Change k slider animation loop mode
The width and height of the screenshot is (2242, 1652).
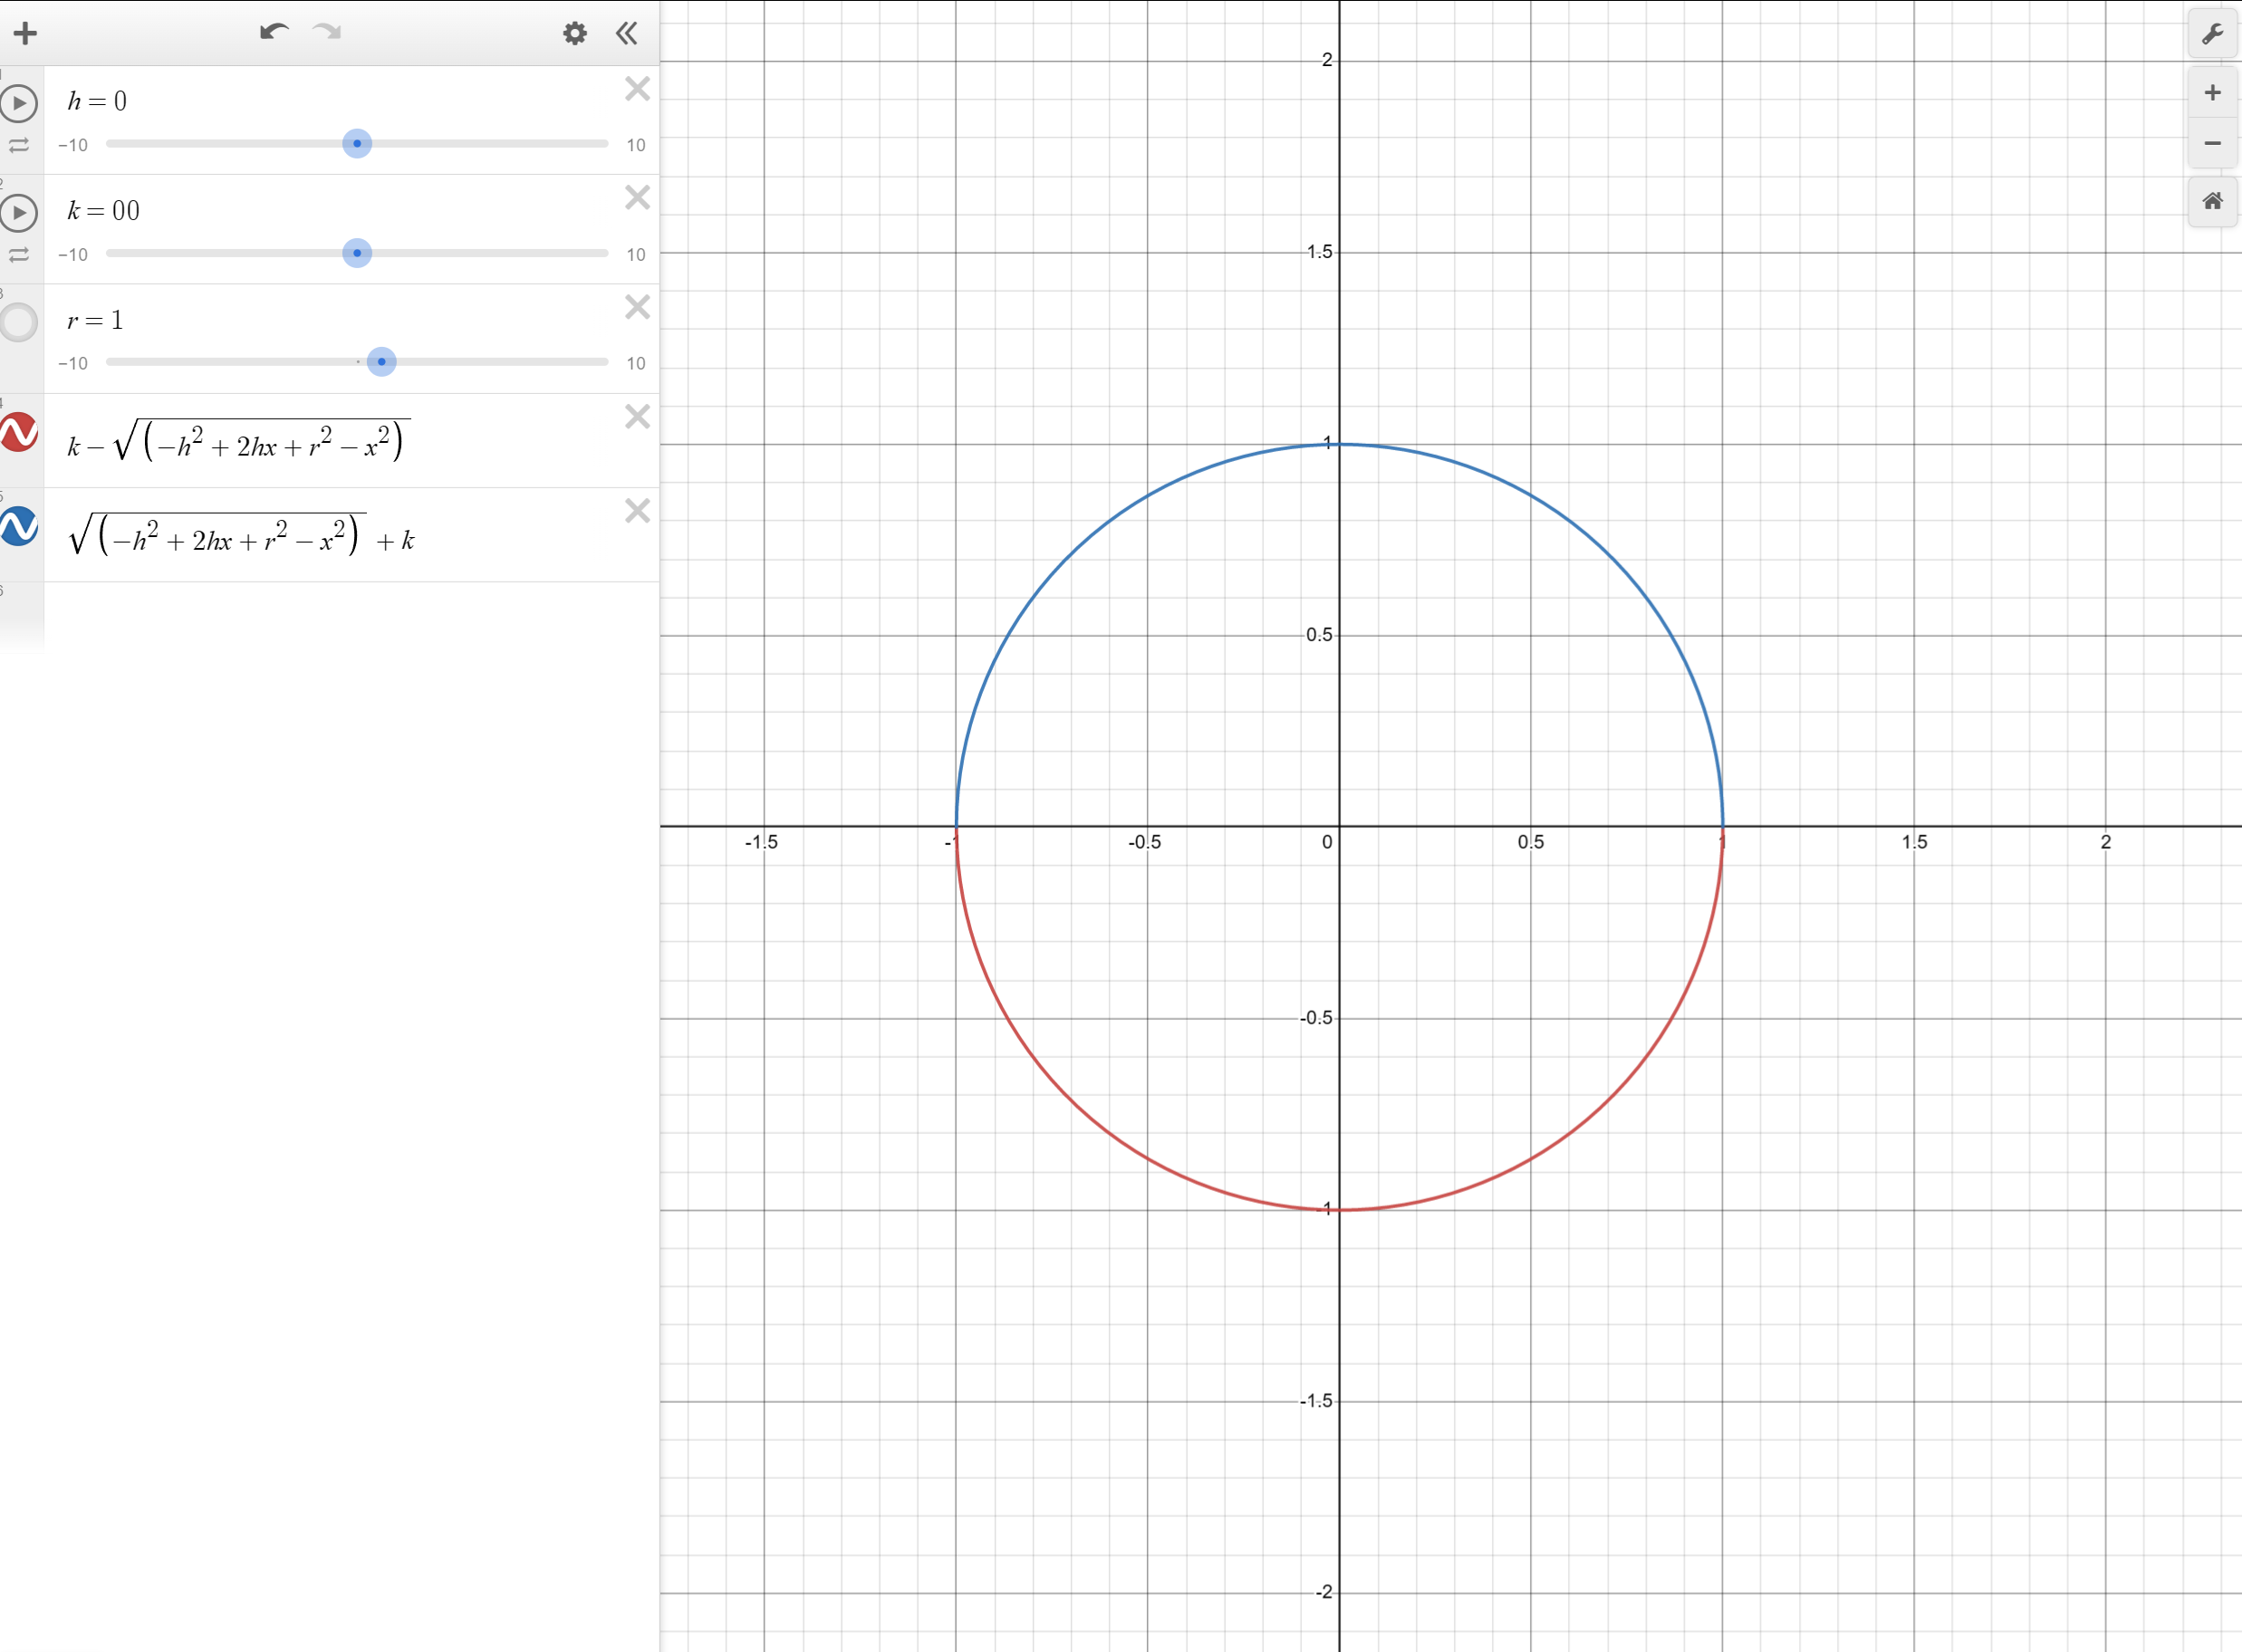[x=19, y=255]
